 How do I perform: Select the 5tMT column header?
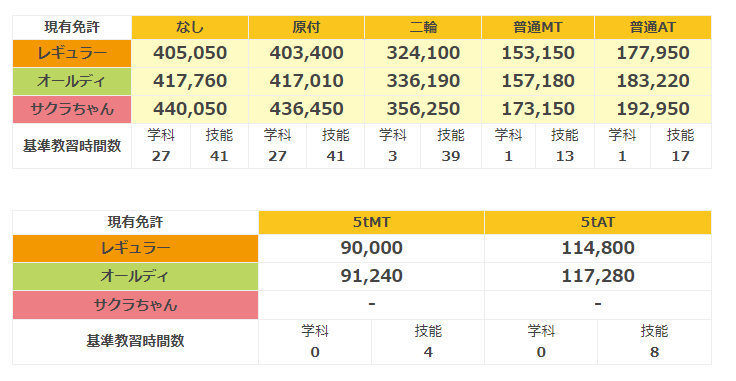pyautogui.click(x=371, y=222)
